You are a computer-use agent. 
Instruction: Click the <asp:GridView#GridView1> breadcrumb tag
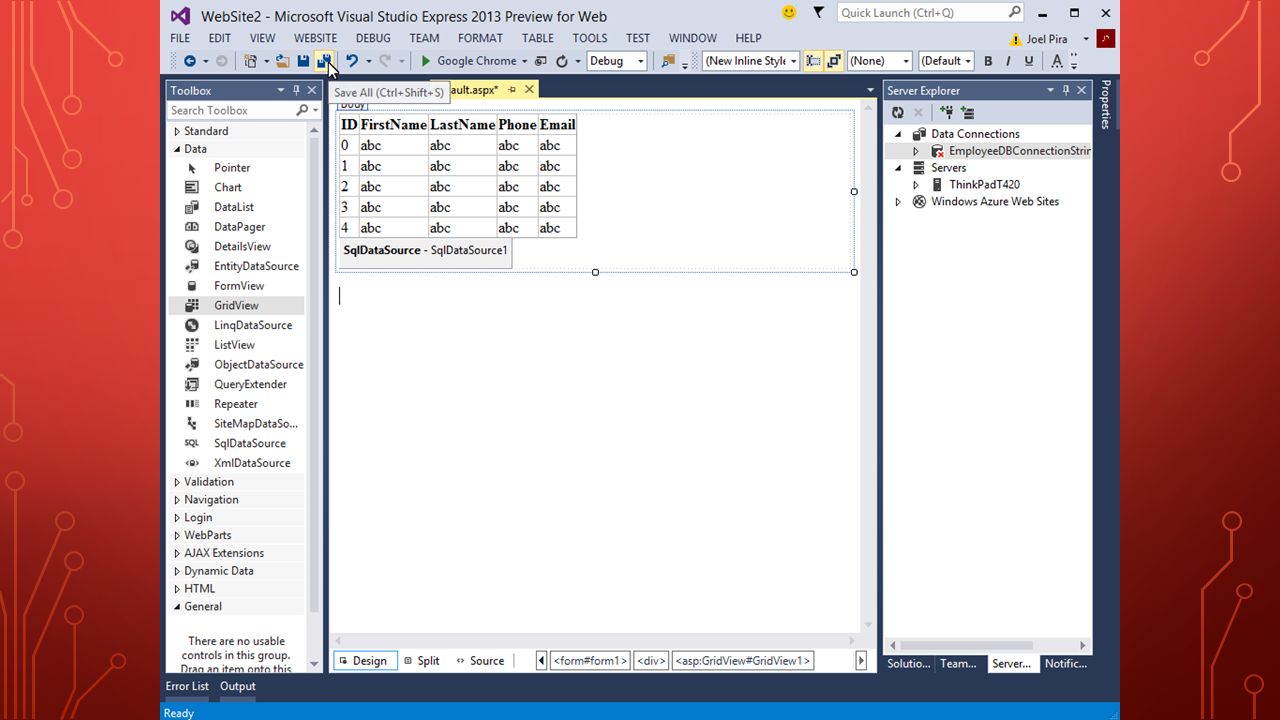743,661
